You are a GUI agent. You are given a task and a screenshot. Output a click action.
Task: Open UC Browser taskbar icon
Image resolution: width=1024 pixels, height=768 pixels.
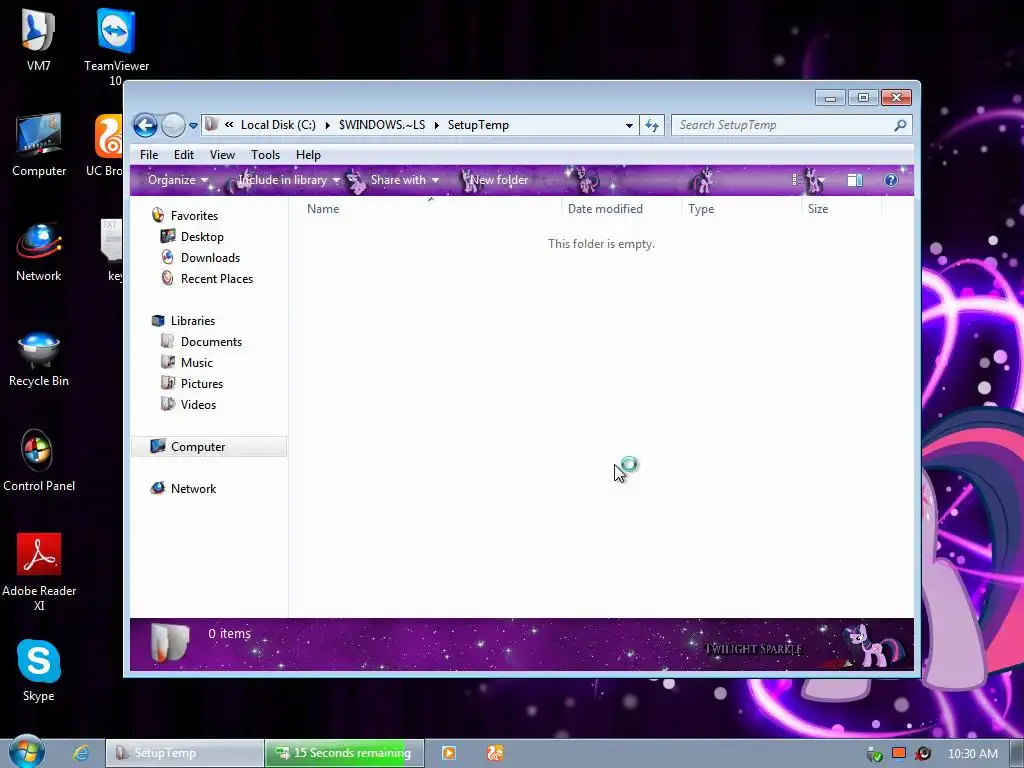tap(495, 753)
